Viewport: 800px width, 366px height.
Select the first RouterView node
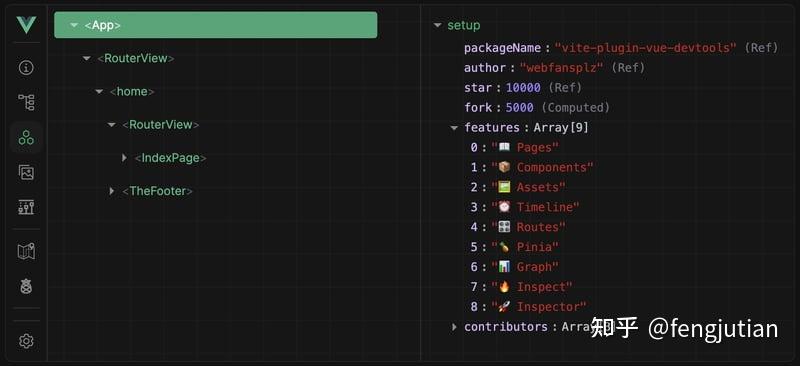[136, 58]
